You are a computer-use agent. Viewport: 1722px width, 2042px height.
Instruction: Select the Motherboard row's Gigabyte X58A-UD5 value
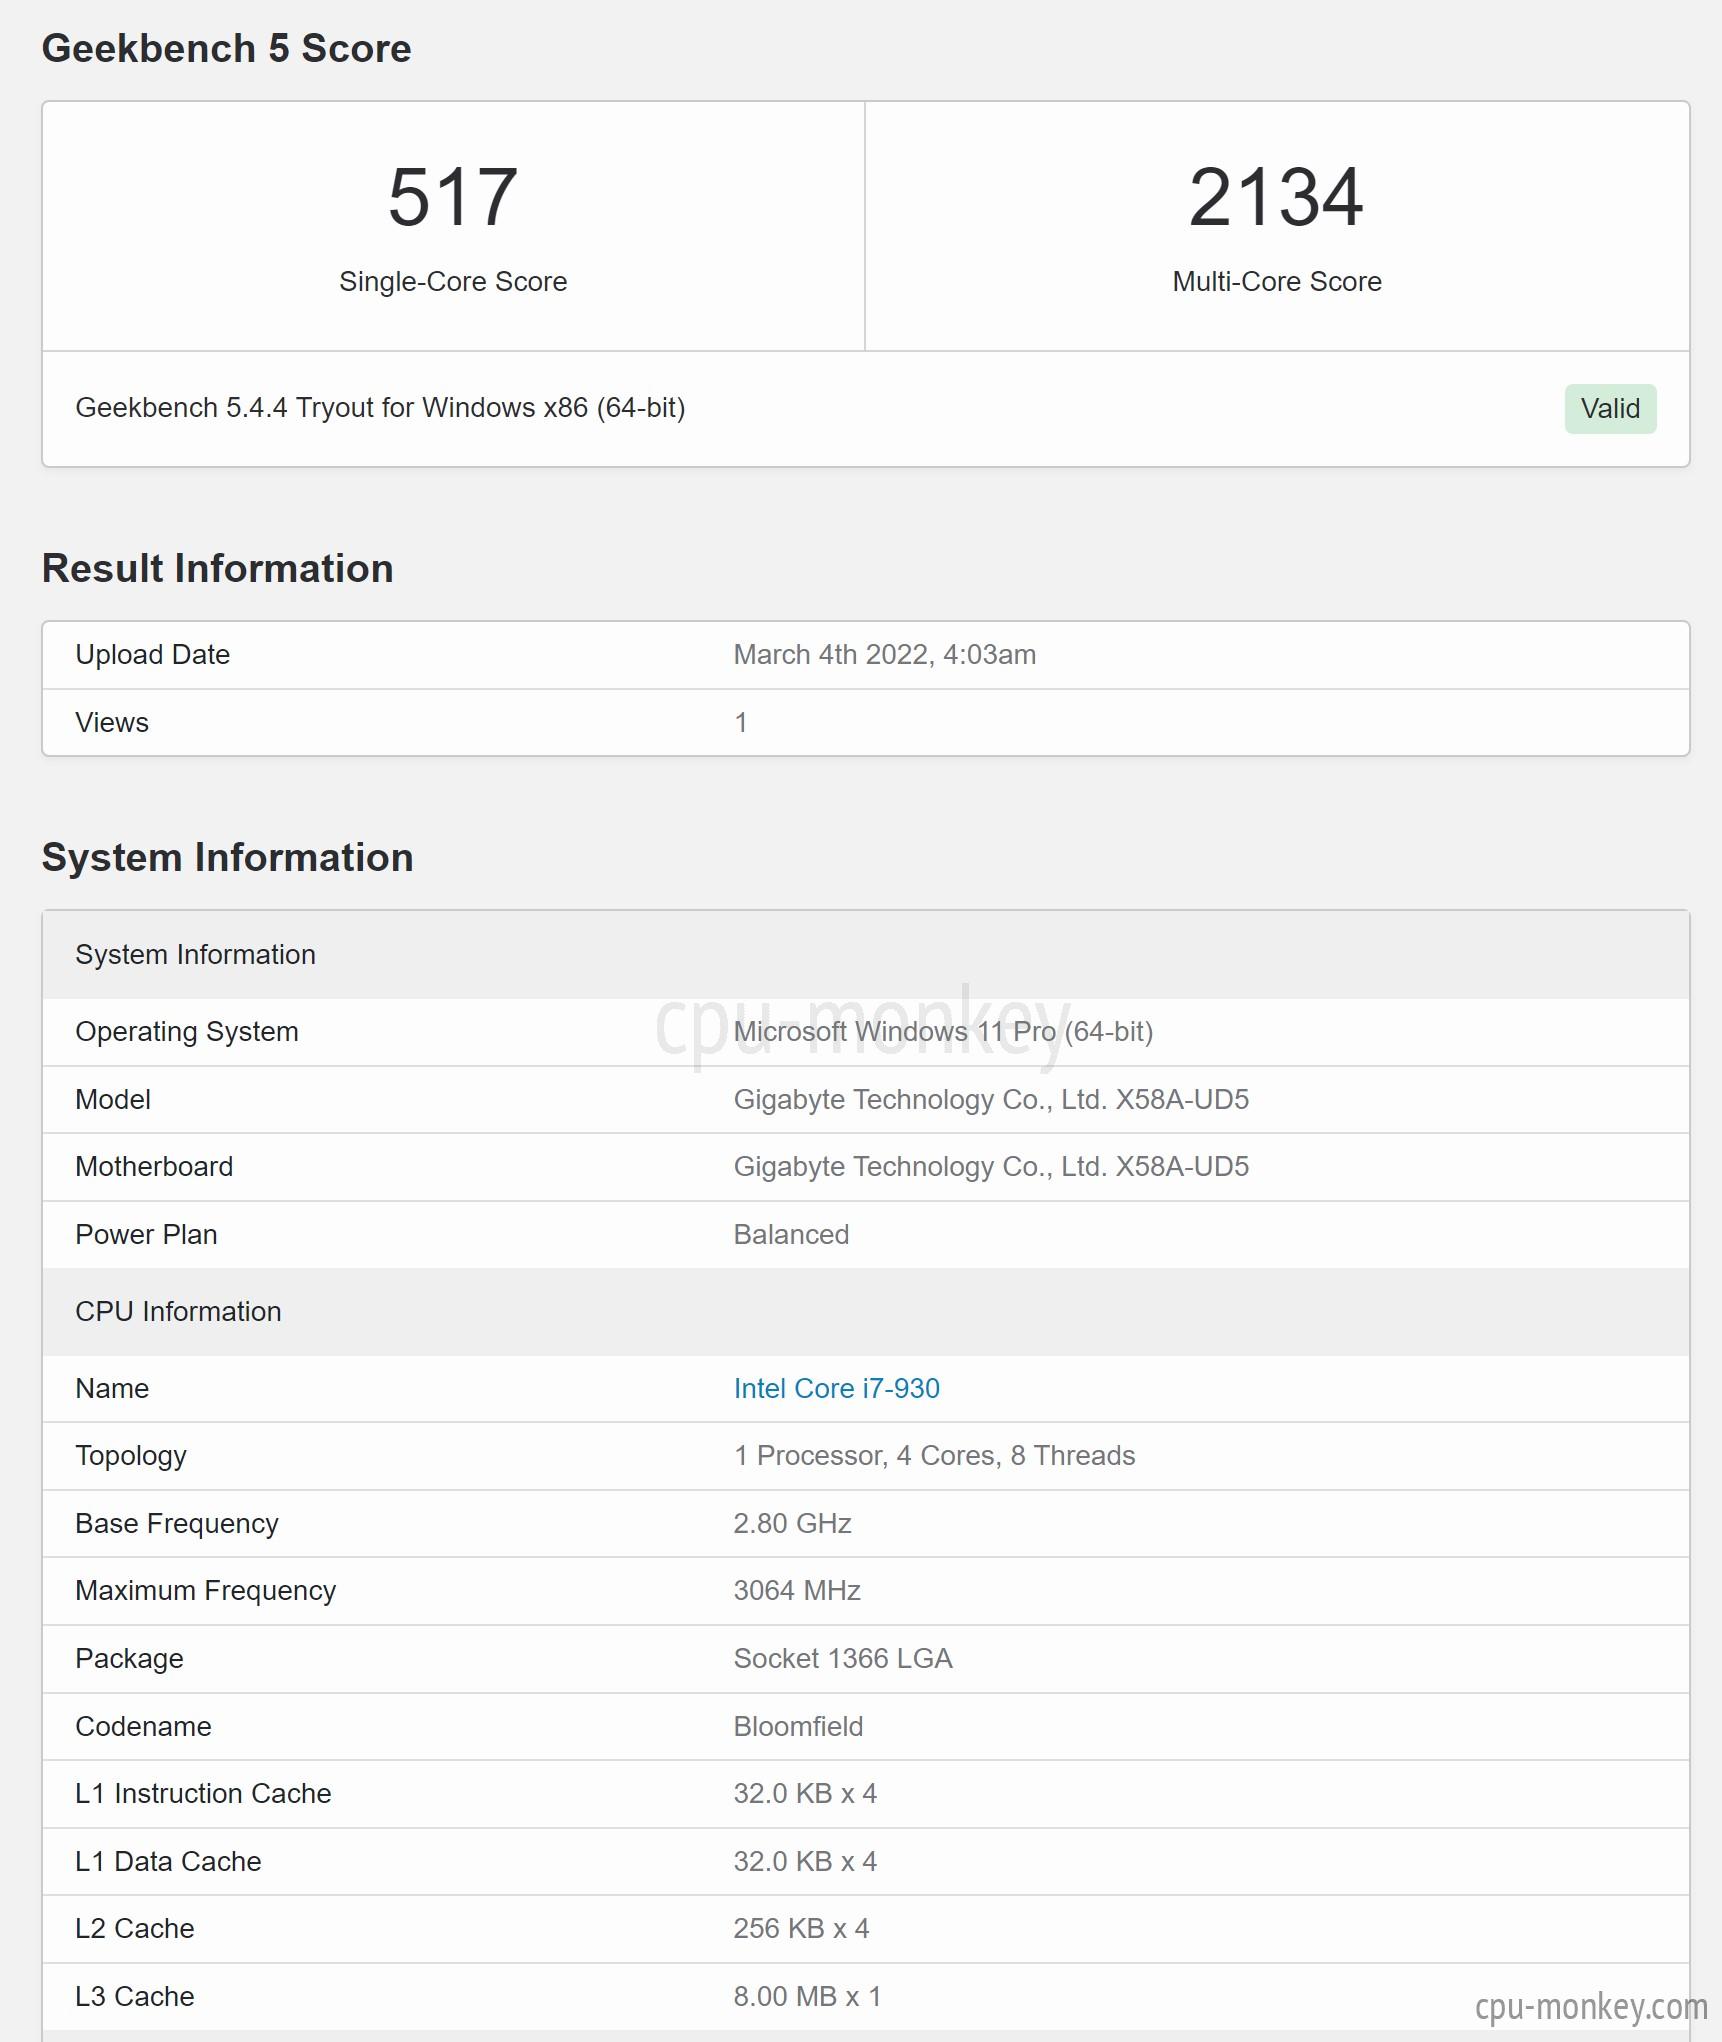pos(991,1166)
